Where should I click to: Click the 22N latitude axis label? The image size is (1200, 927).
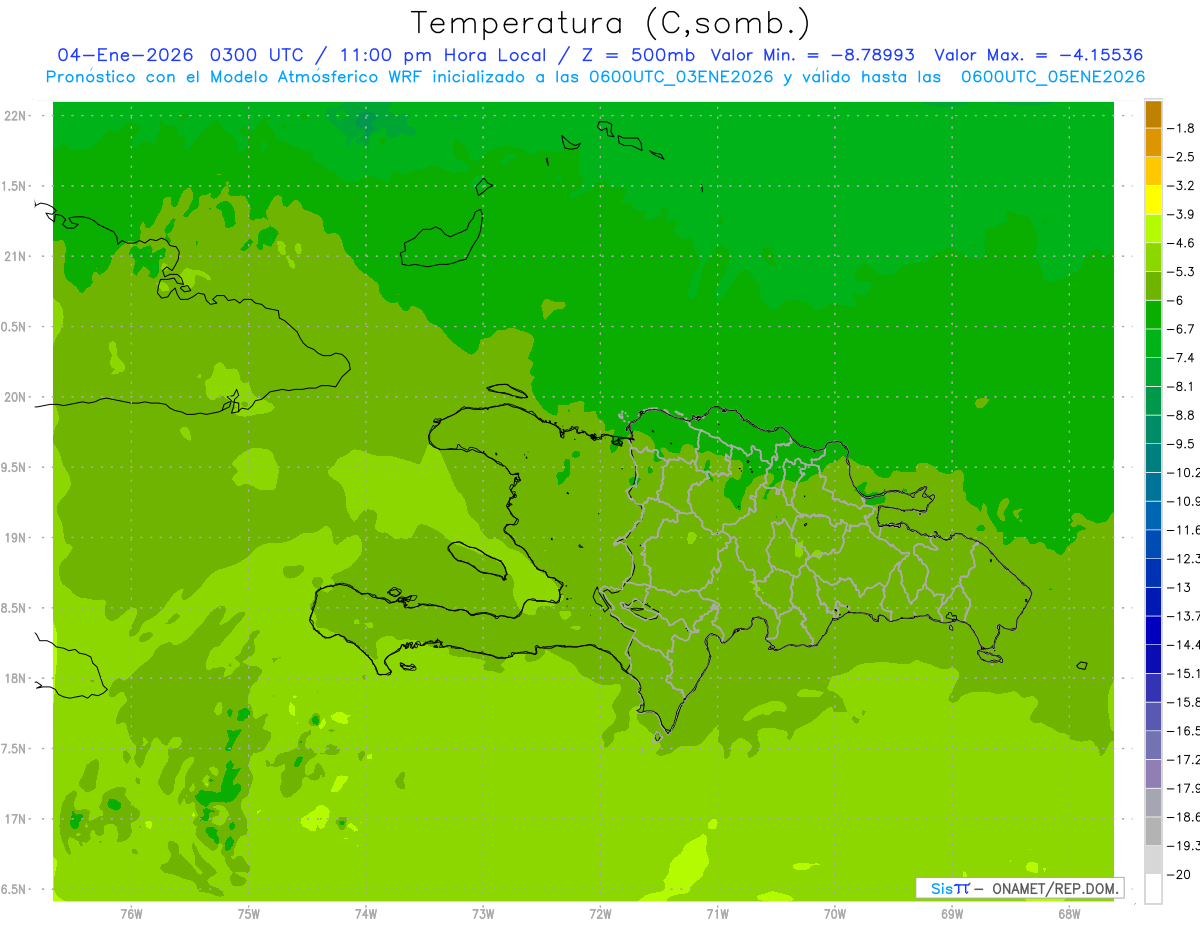tap(15, 116)
